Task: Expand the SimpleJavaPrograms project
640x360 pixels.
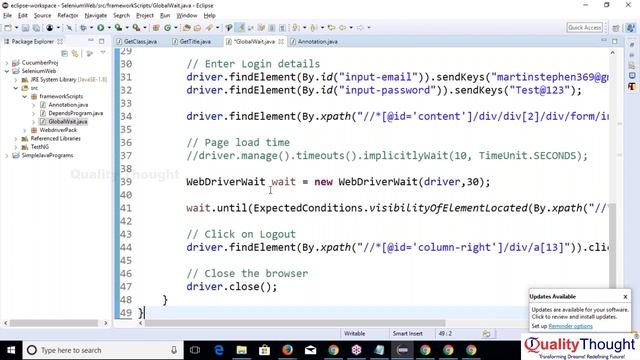Action: [x=7, y=156]
